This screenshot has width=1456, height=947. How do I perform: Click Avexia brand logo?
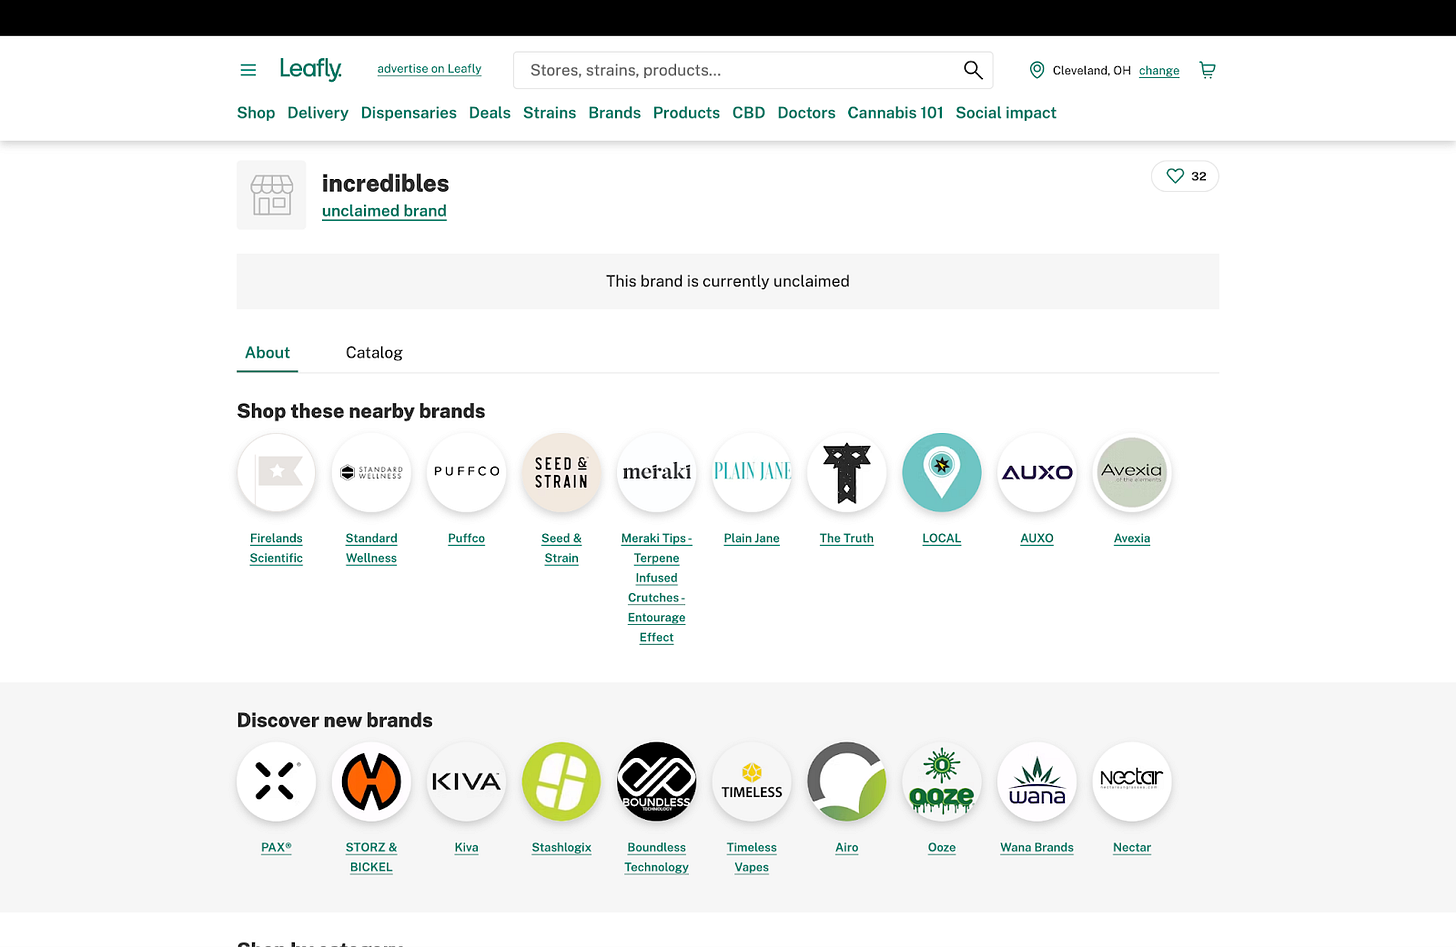(x=1132, y=472)
